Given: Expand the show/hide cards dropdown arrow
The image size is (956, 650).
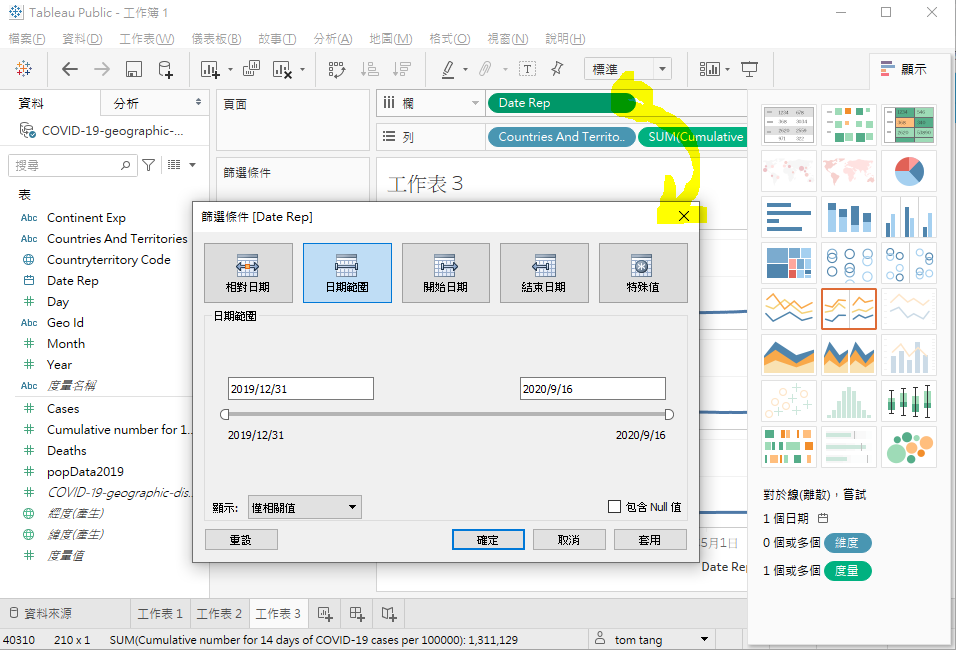Looking at the screenshot, I should [727, 70].
